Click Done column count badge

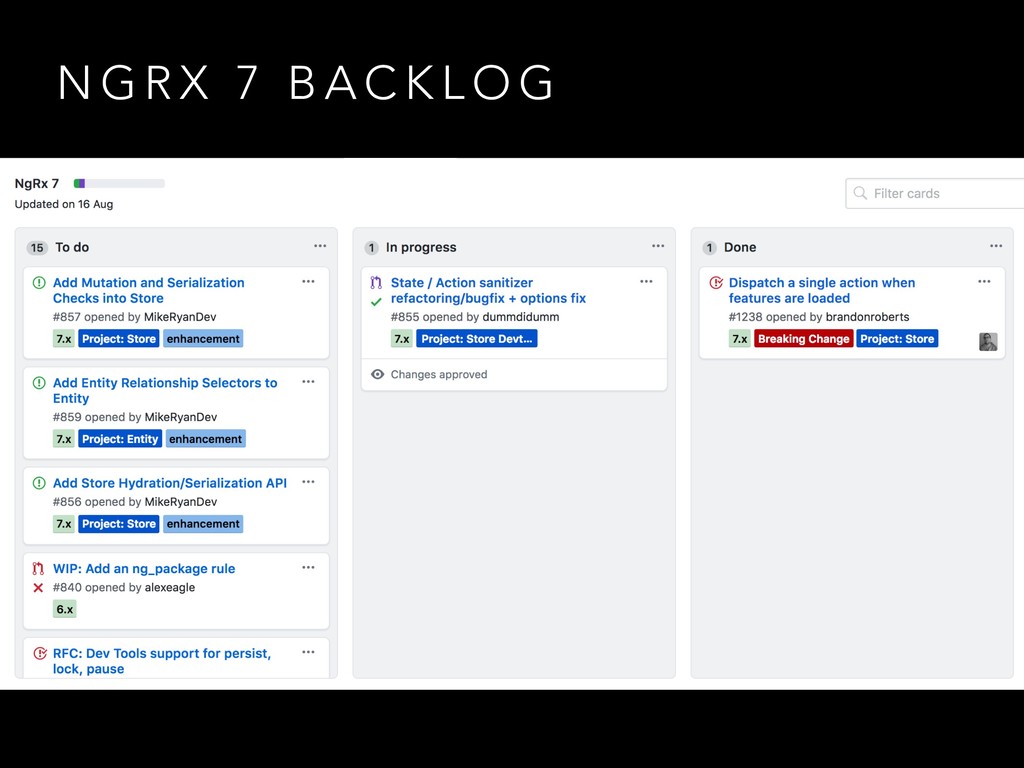[710, 248]
